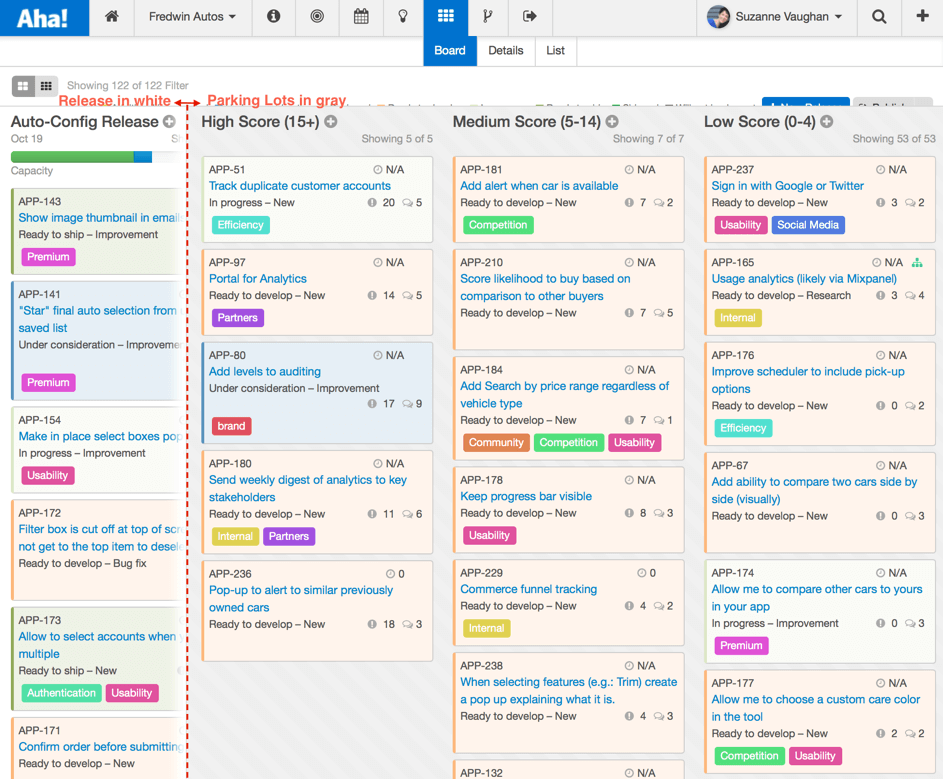Add item to High Score column
Image resolution: width=943 pixels, height=779 pixels.
[x=331, y=122]
